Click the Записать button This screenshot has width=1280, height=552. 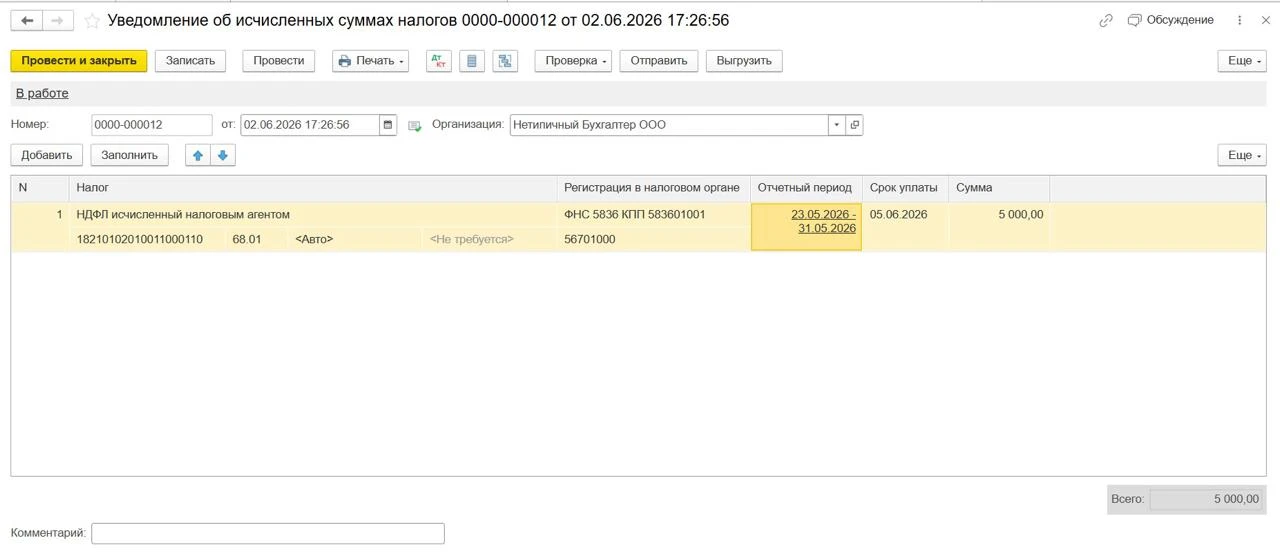pyautogui.click(x=190, y=61)
